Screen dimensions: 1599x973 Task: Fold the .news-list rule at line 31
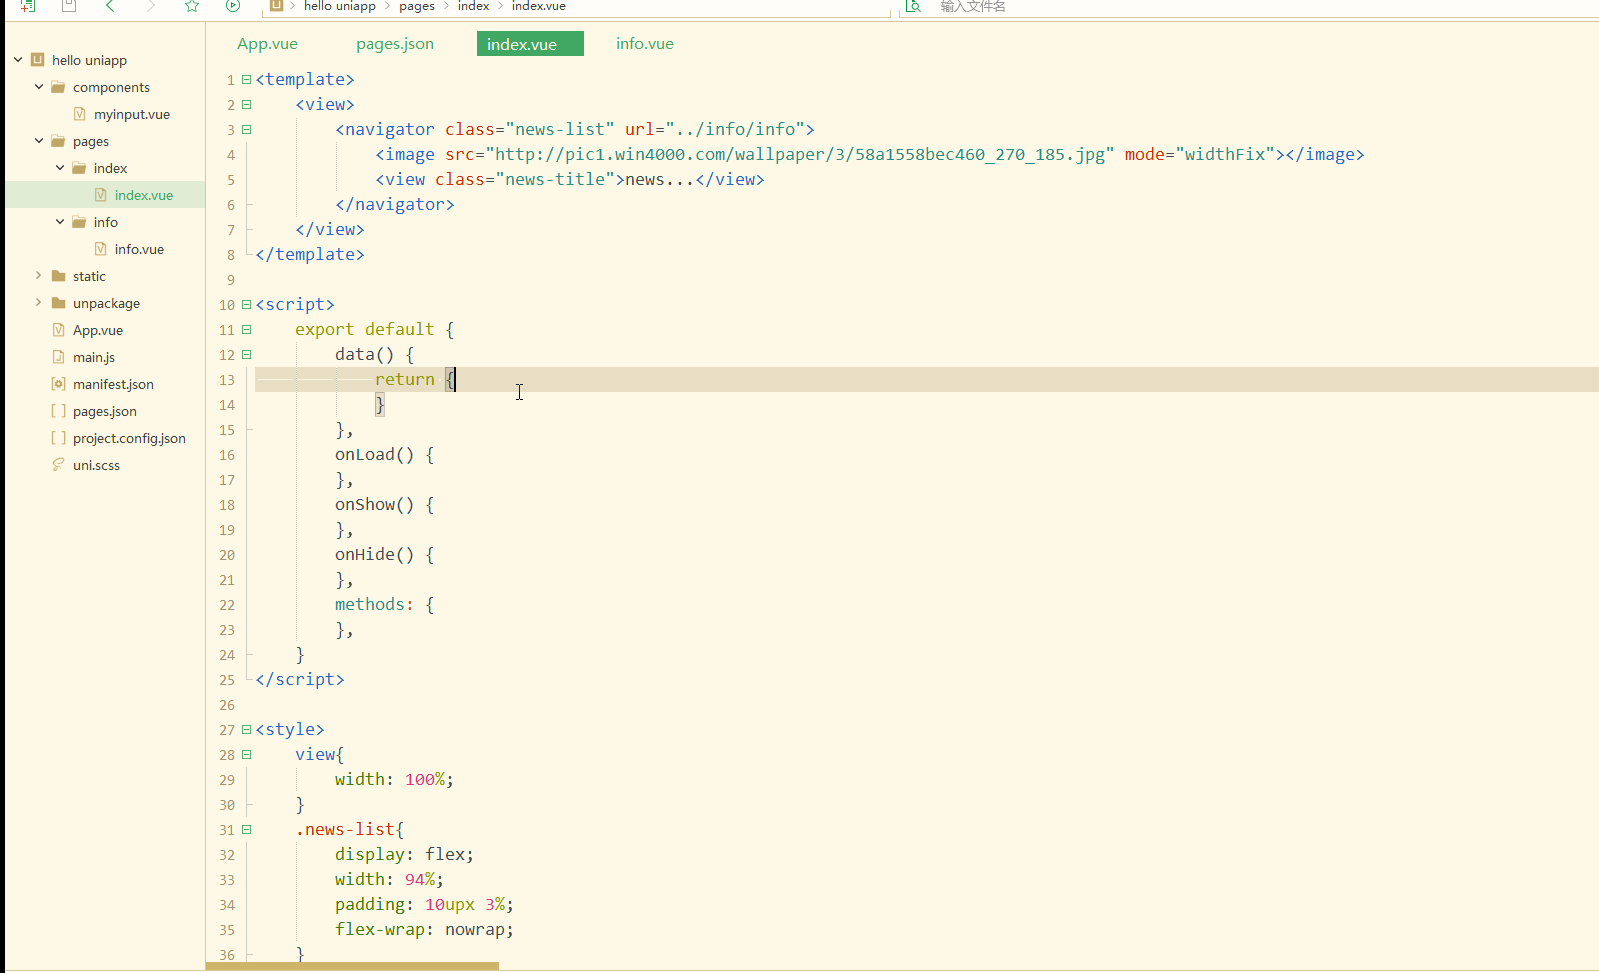coord(247,830)
